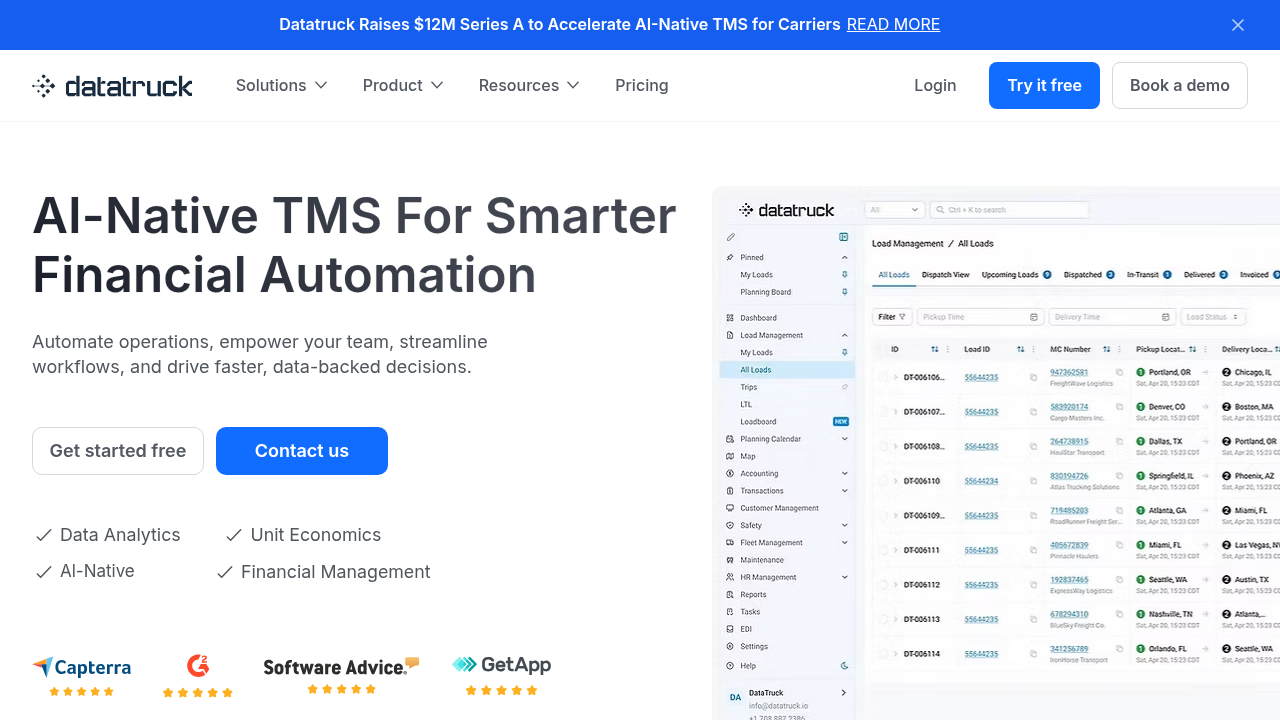Open the Software Advice rating badge

[341, 676]
